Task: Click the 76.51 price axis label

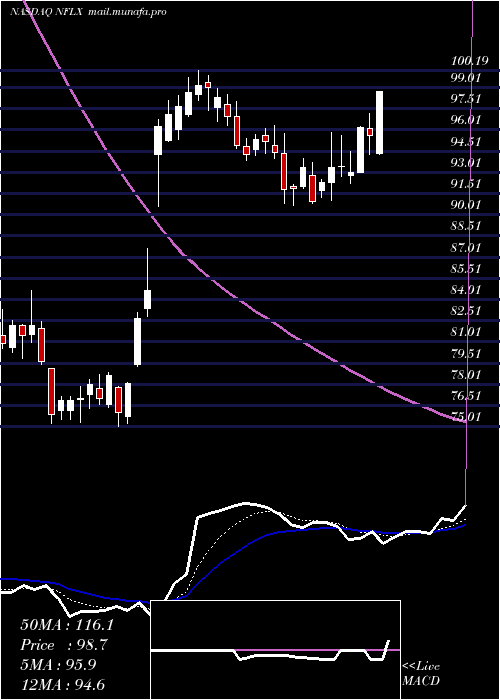Action: [x=467, y=396]
